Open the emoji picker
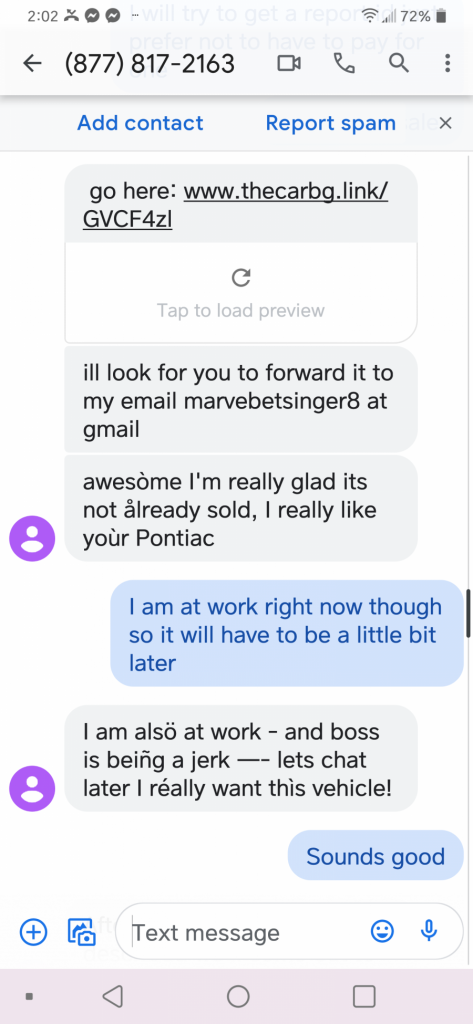 [382, 931]
